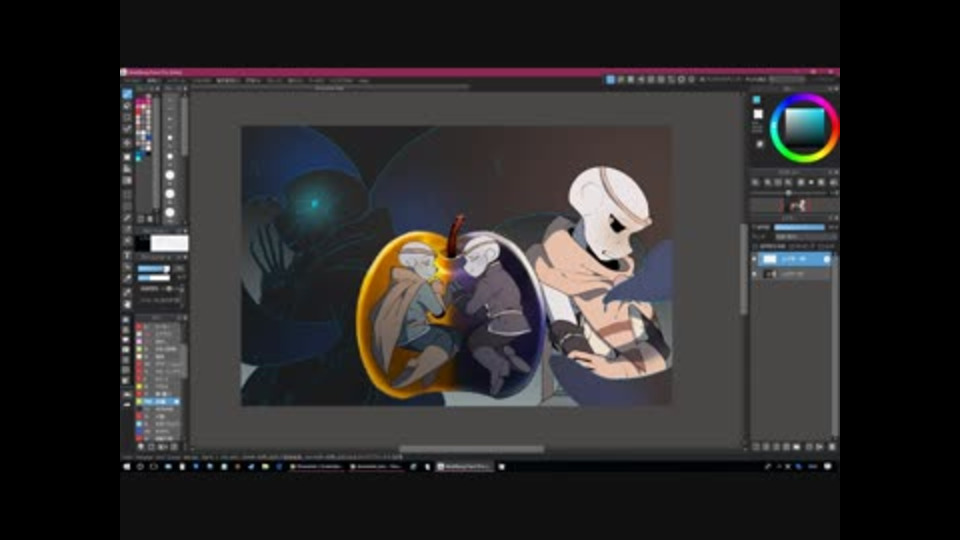Screen dimensions: 960x540
Task: Click the canvas horizontal scrollbar
Action: click(x=471, y=449)
